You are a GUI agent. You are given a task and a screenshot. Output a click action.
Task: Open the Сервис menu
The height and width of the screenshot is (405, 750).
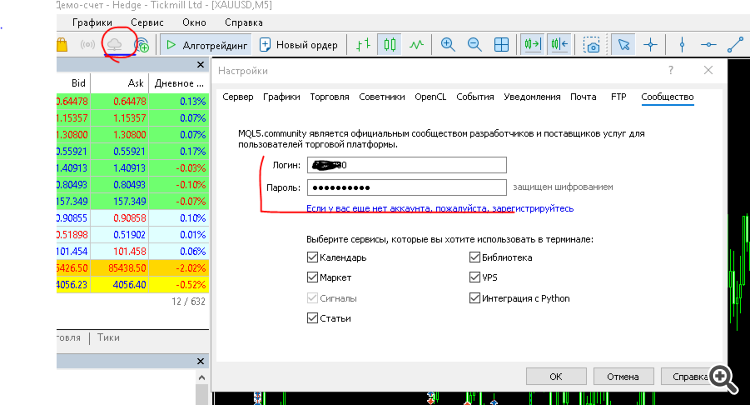[x=147, y=22]
